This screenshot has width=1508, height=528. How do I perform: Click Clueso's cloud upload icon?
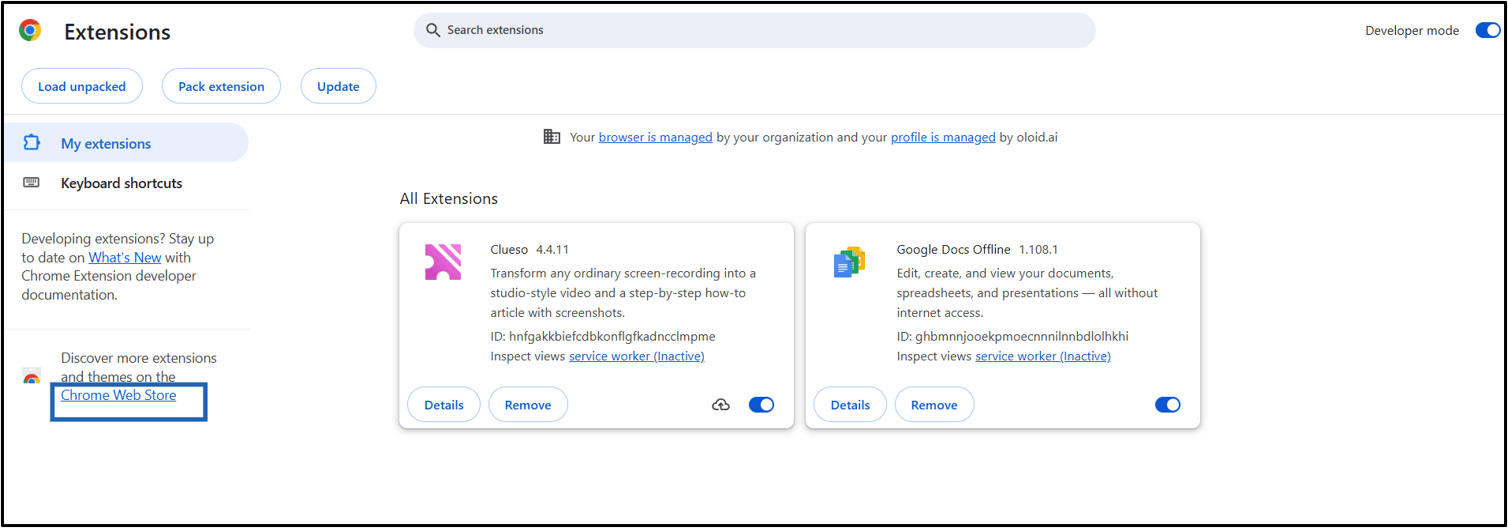(x=721, y=405)
